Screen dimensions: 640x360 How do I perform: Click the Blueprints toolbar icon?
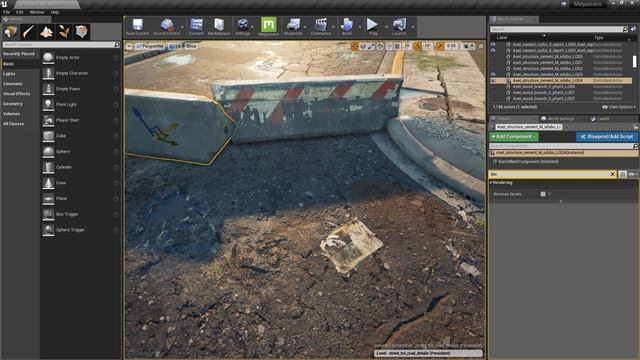(x=293, y=25)
